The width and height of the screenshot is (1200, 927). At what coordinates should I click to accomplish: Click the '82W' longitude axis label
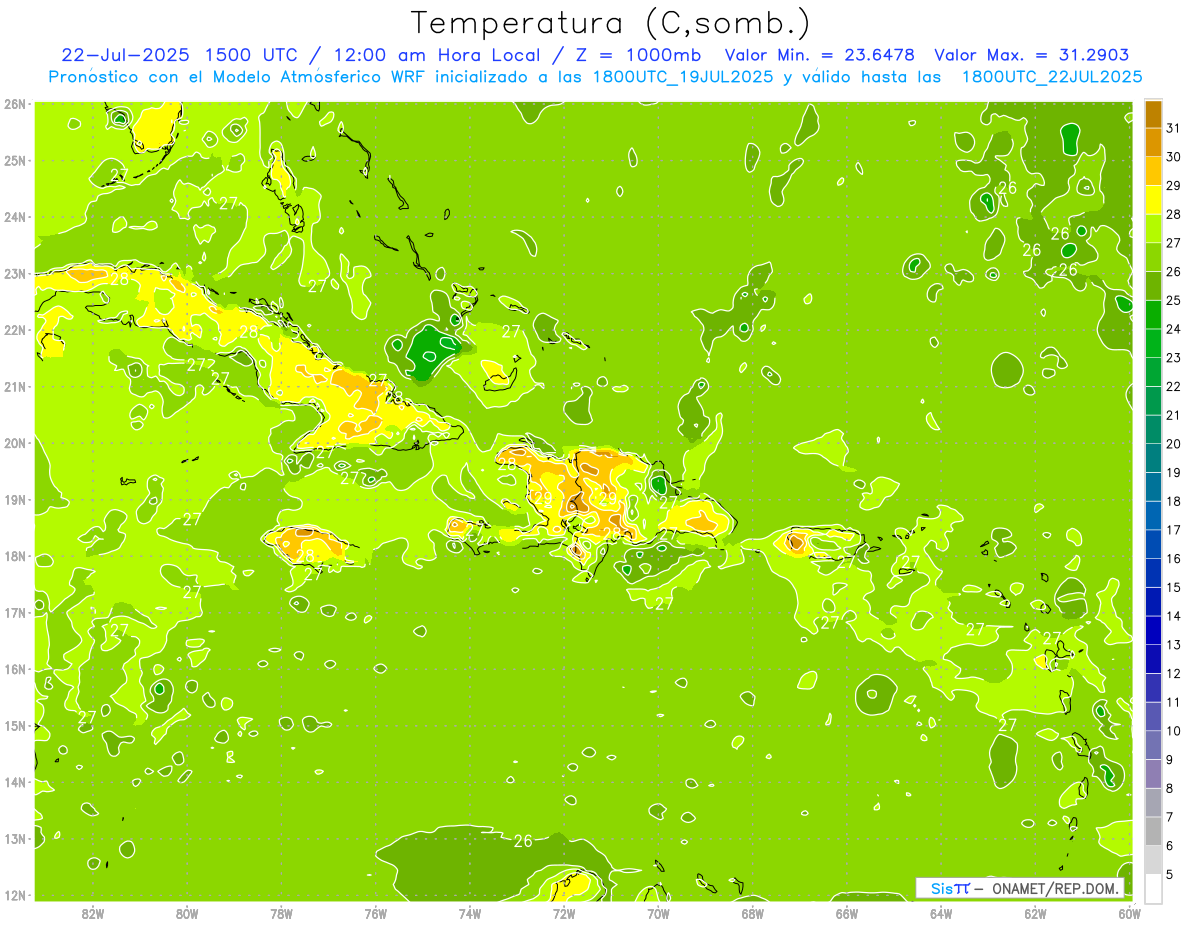(x=93, y=913)
